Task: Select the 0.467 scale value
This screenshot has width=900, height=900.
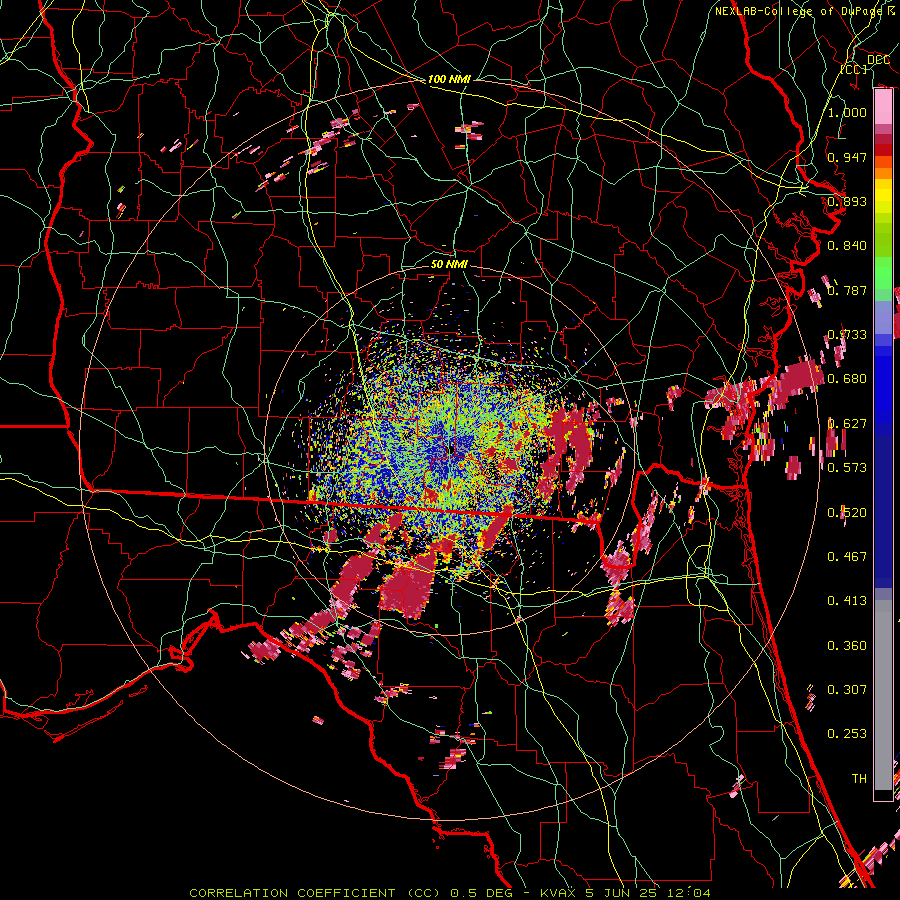Action: pos(847,557)
